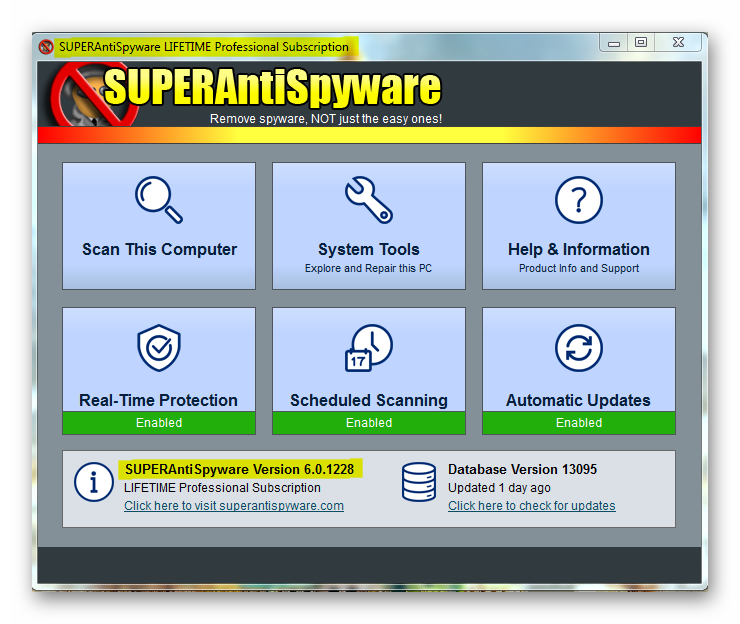
Task: Open System Tools label
Action: (x=369, y=249)
